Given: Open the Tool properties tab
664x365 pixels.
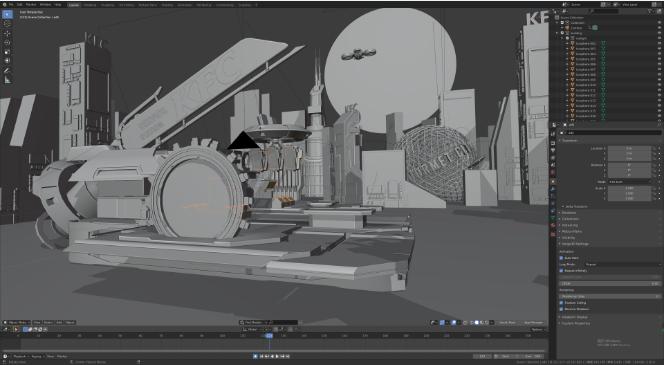Looking at the screenshot, I should point(553,134).
